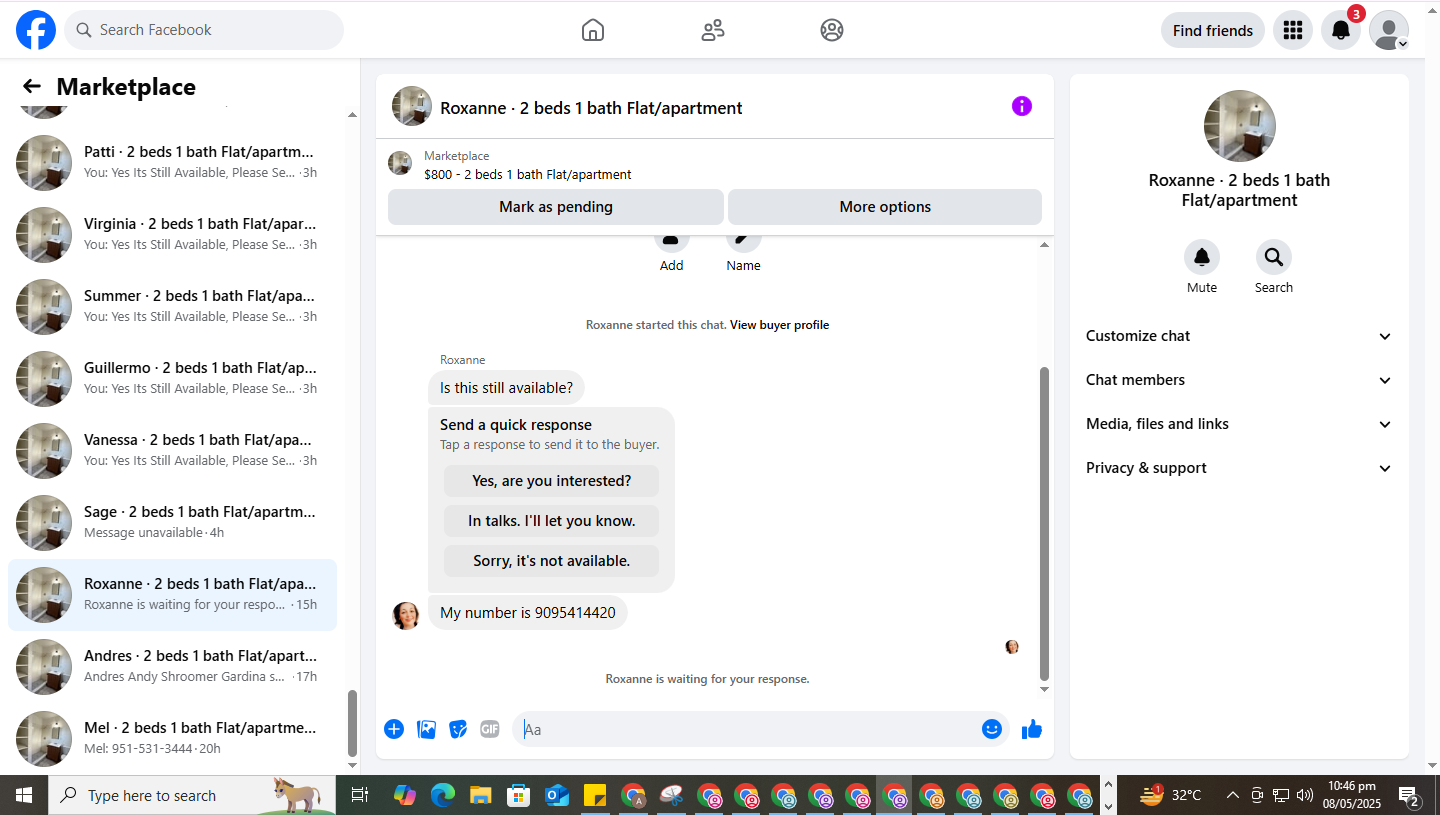
Task: Open the Facebook menu grid icon
Action: coord(1293,30)
